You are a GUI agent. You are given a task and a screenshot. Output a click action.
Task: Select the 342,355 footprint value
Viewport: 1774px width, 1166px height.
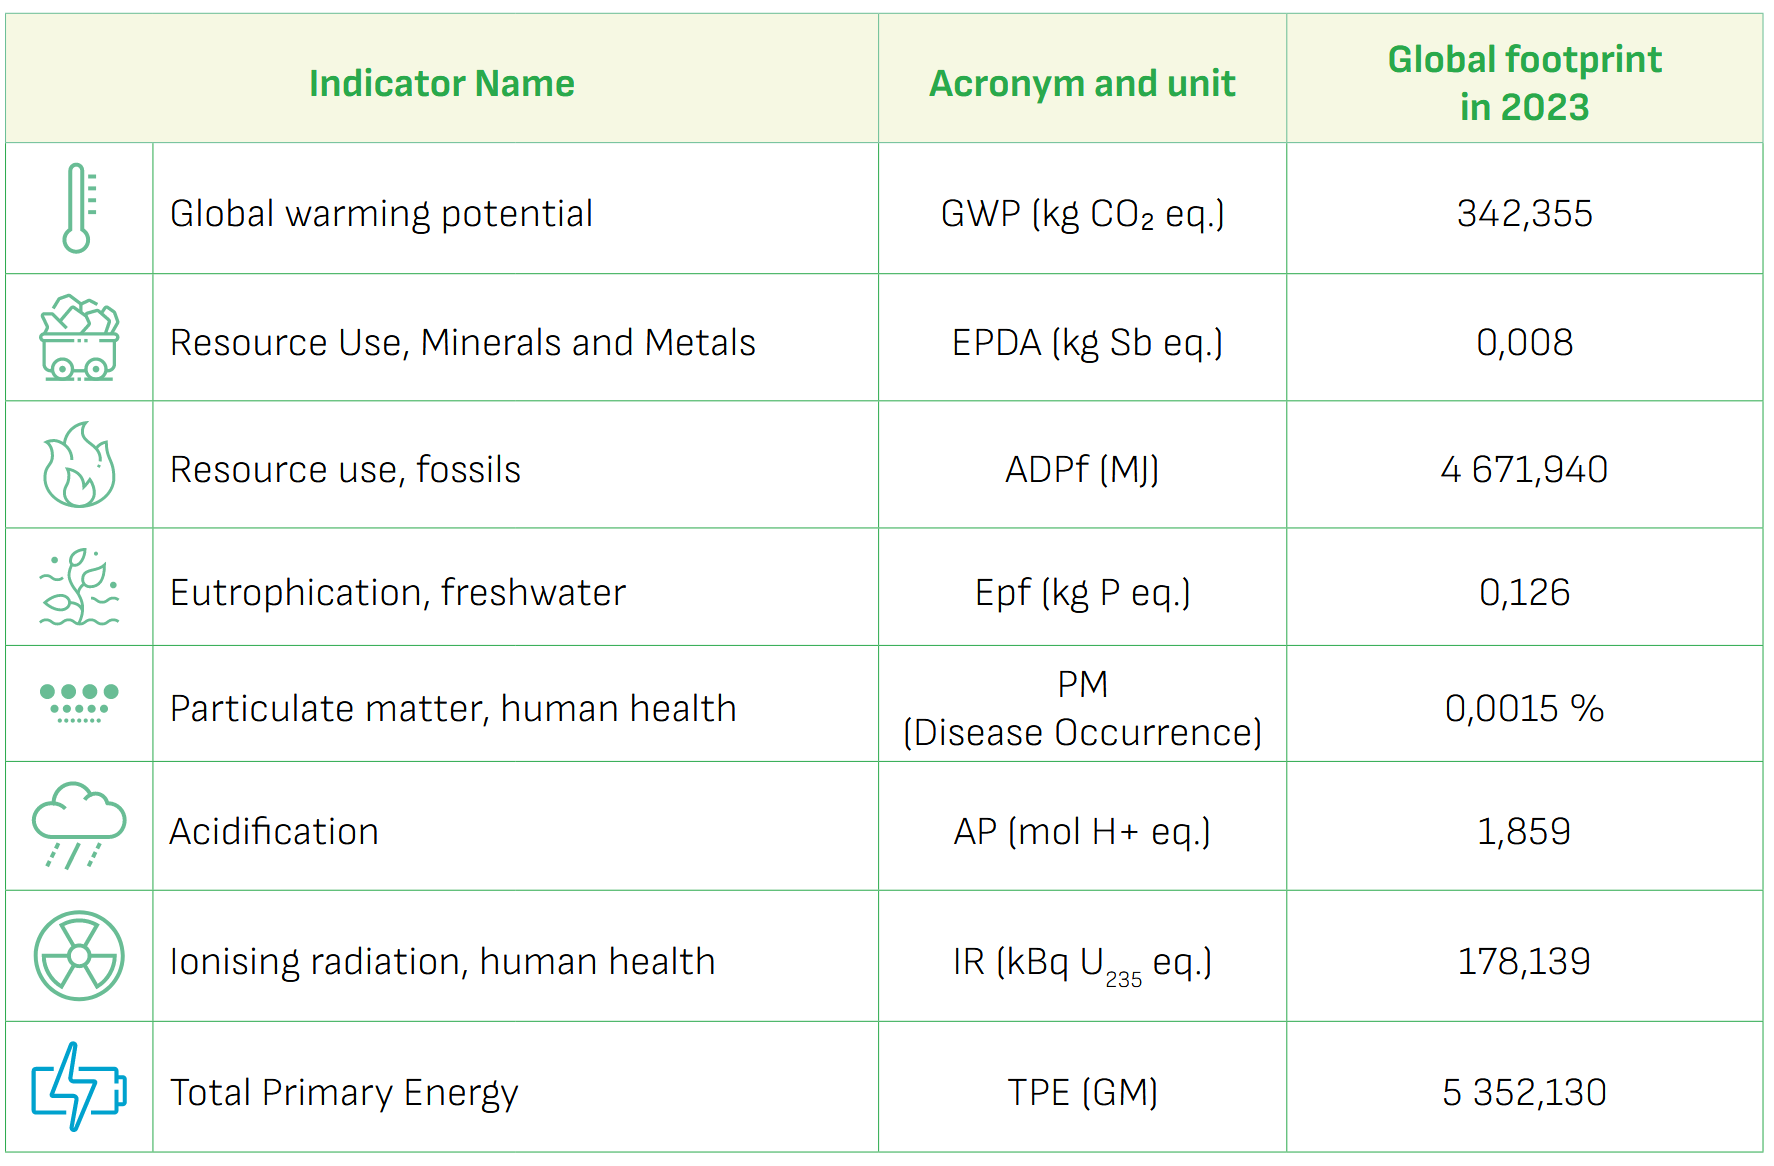(x=1524, y=214)
